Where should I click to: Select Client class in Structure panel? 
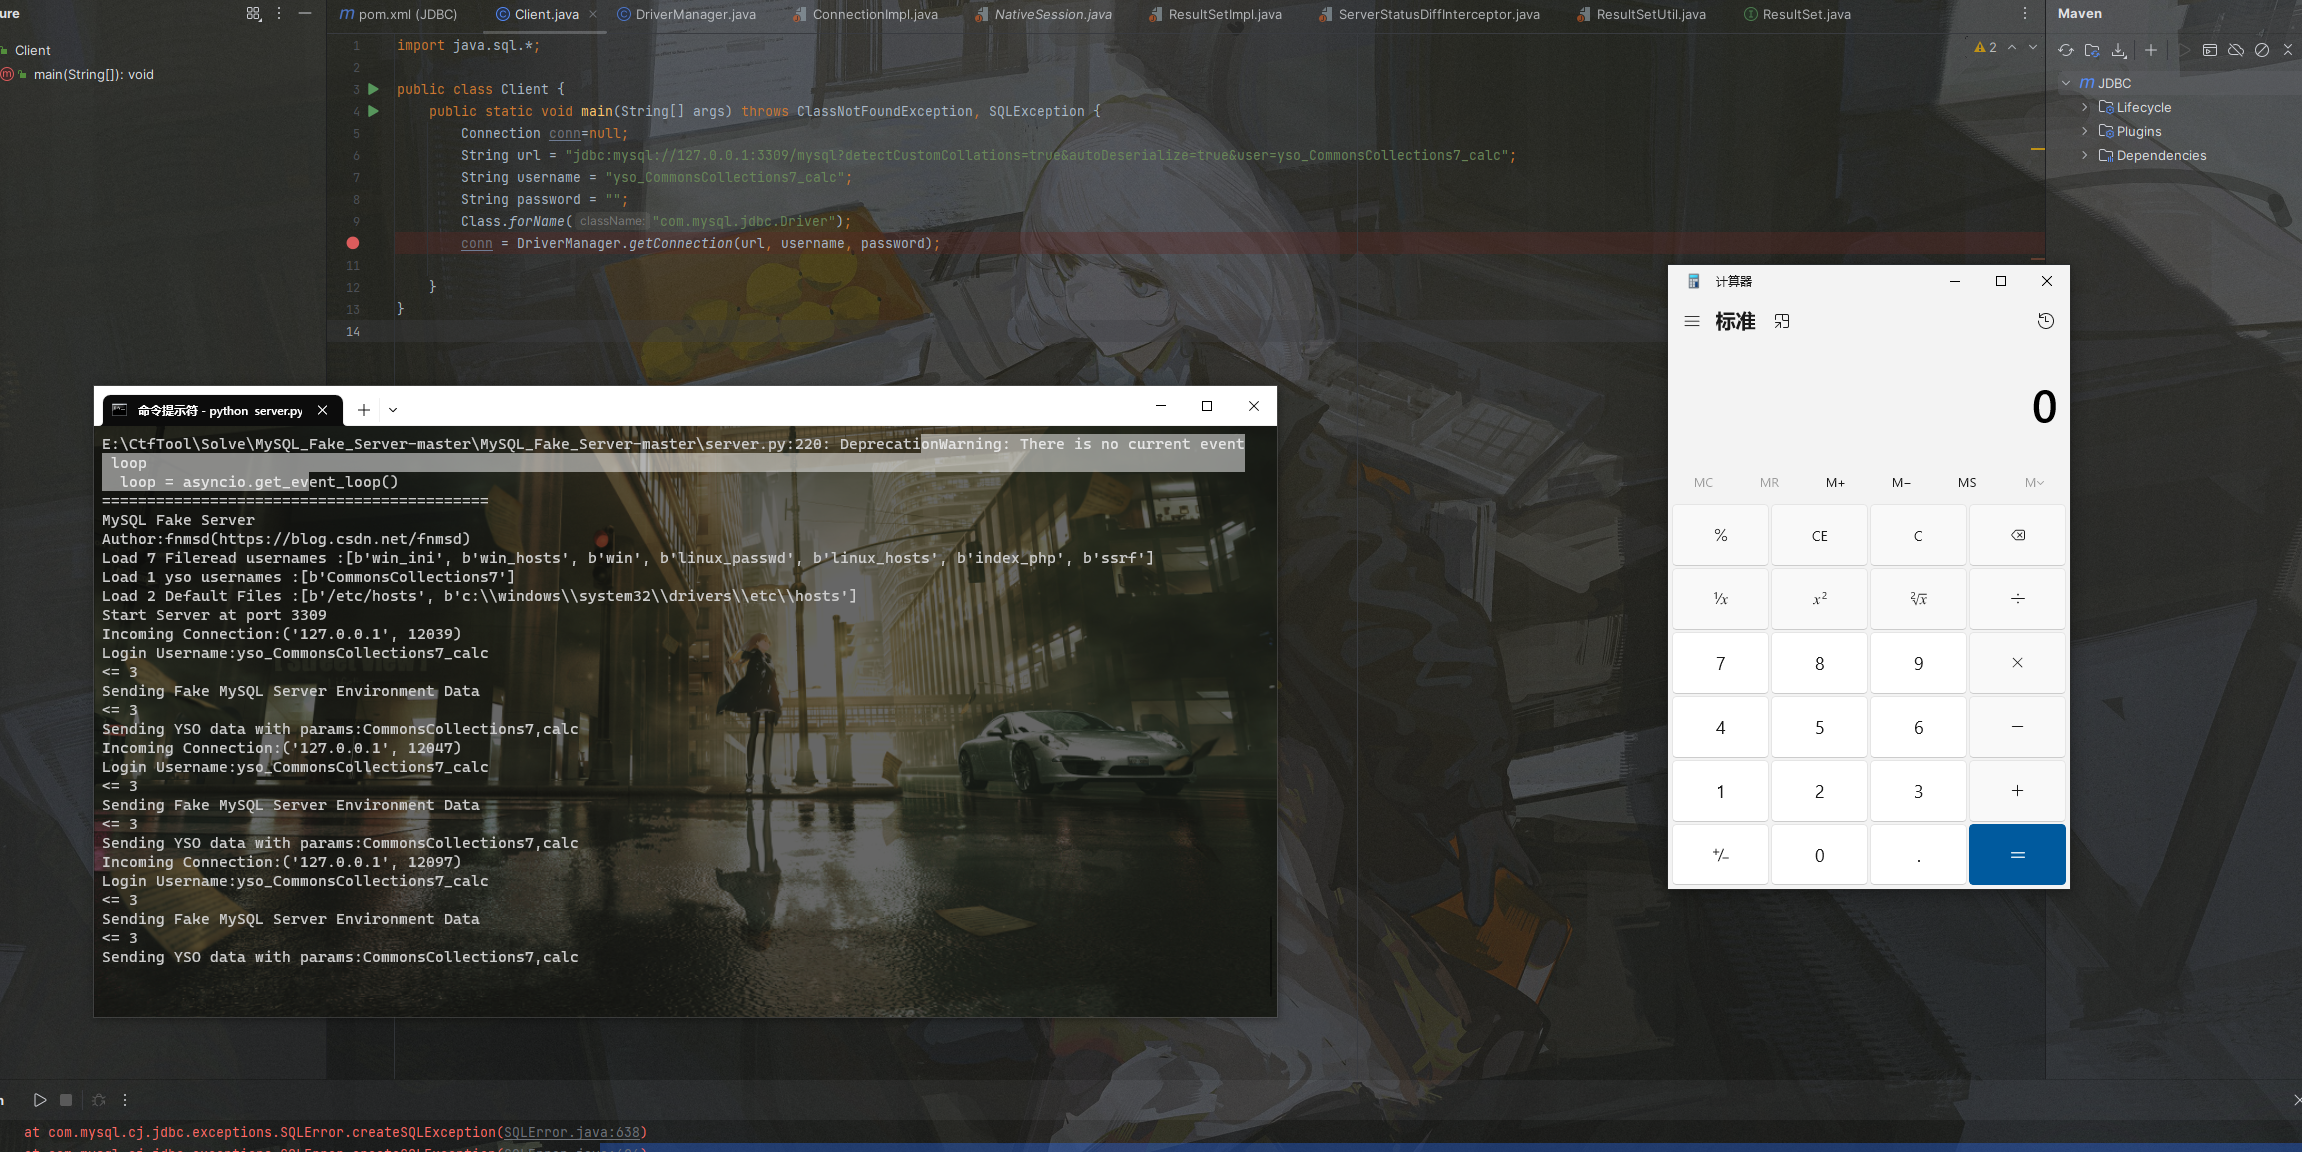click(32, 50)
